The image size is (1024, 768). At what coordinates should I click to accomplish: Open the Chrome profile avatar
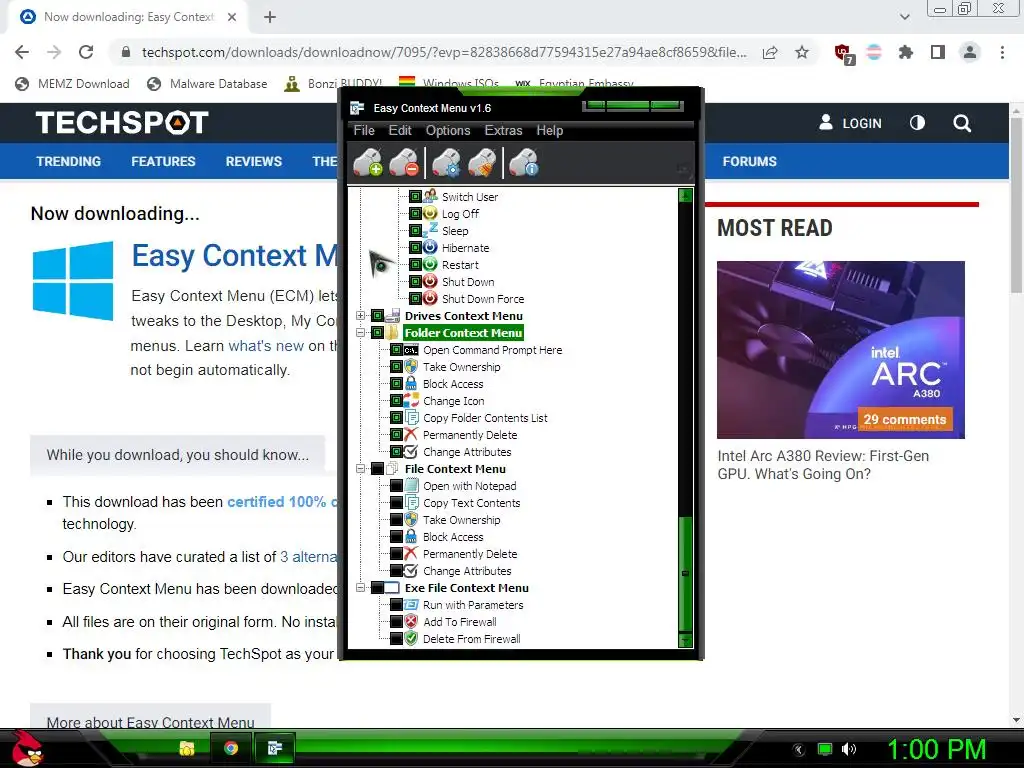[970, 52]
